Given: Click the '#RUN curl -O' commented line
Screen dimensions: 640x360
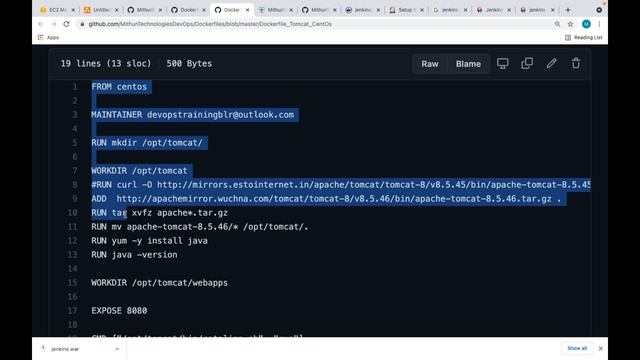Looking at the screenshot, I should point(341,185).
